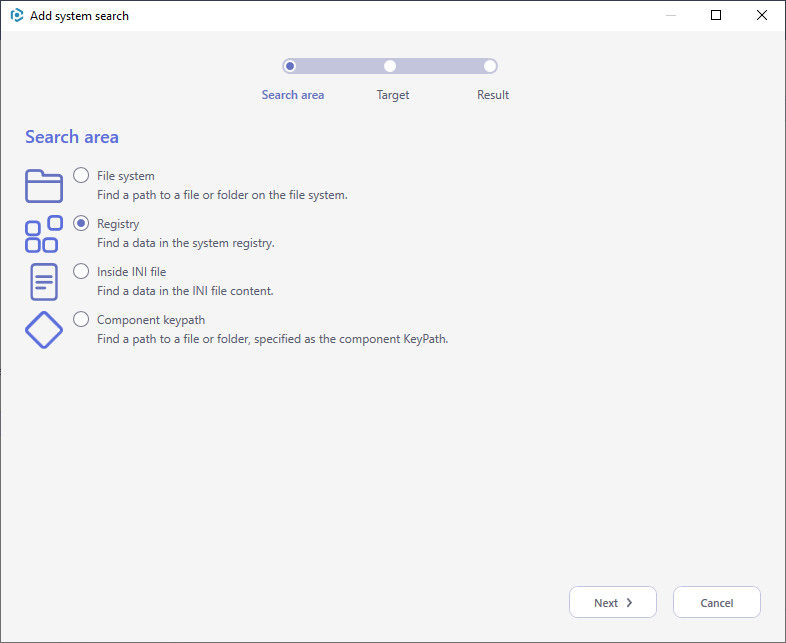Click the middle progress step dot
Image resolution: width=786 pixels, height=643 pixels.
point(390,66)
